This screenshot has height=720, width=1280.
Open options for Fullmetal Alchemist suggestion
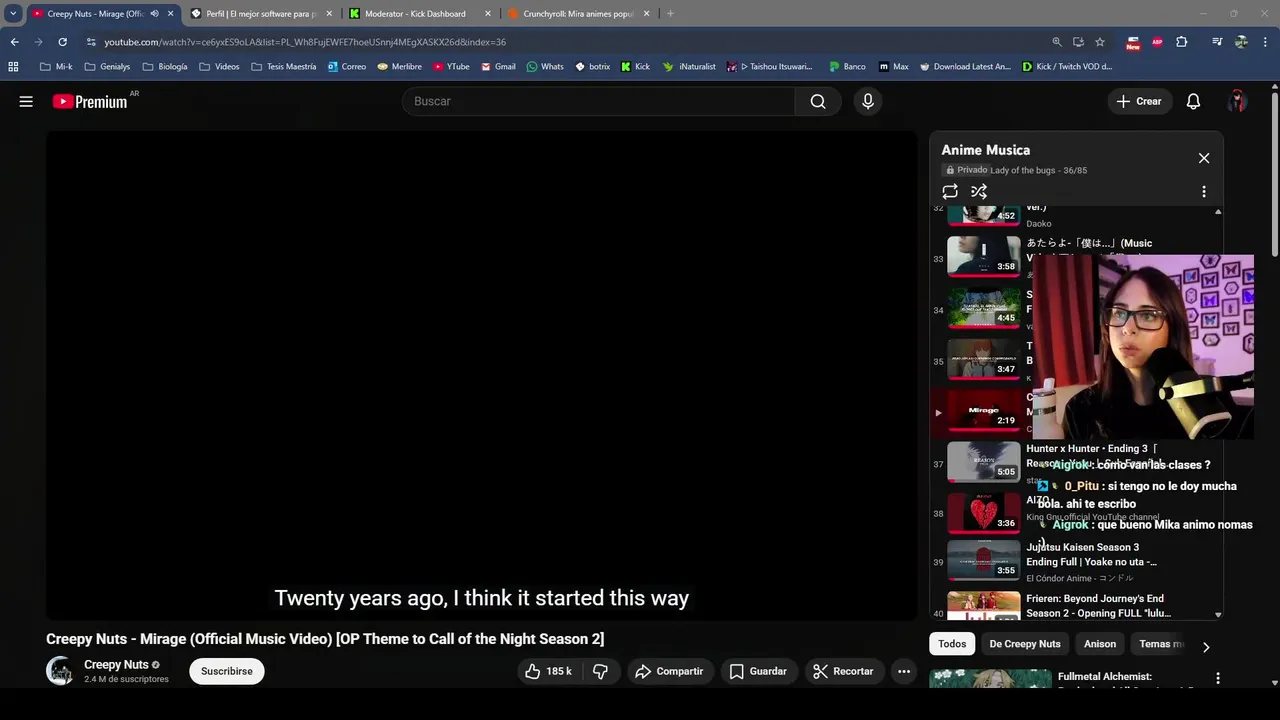point(1217,678)
